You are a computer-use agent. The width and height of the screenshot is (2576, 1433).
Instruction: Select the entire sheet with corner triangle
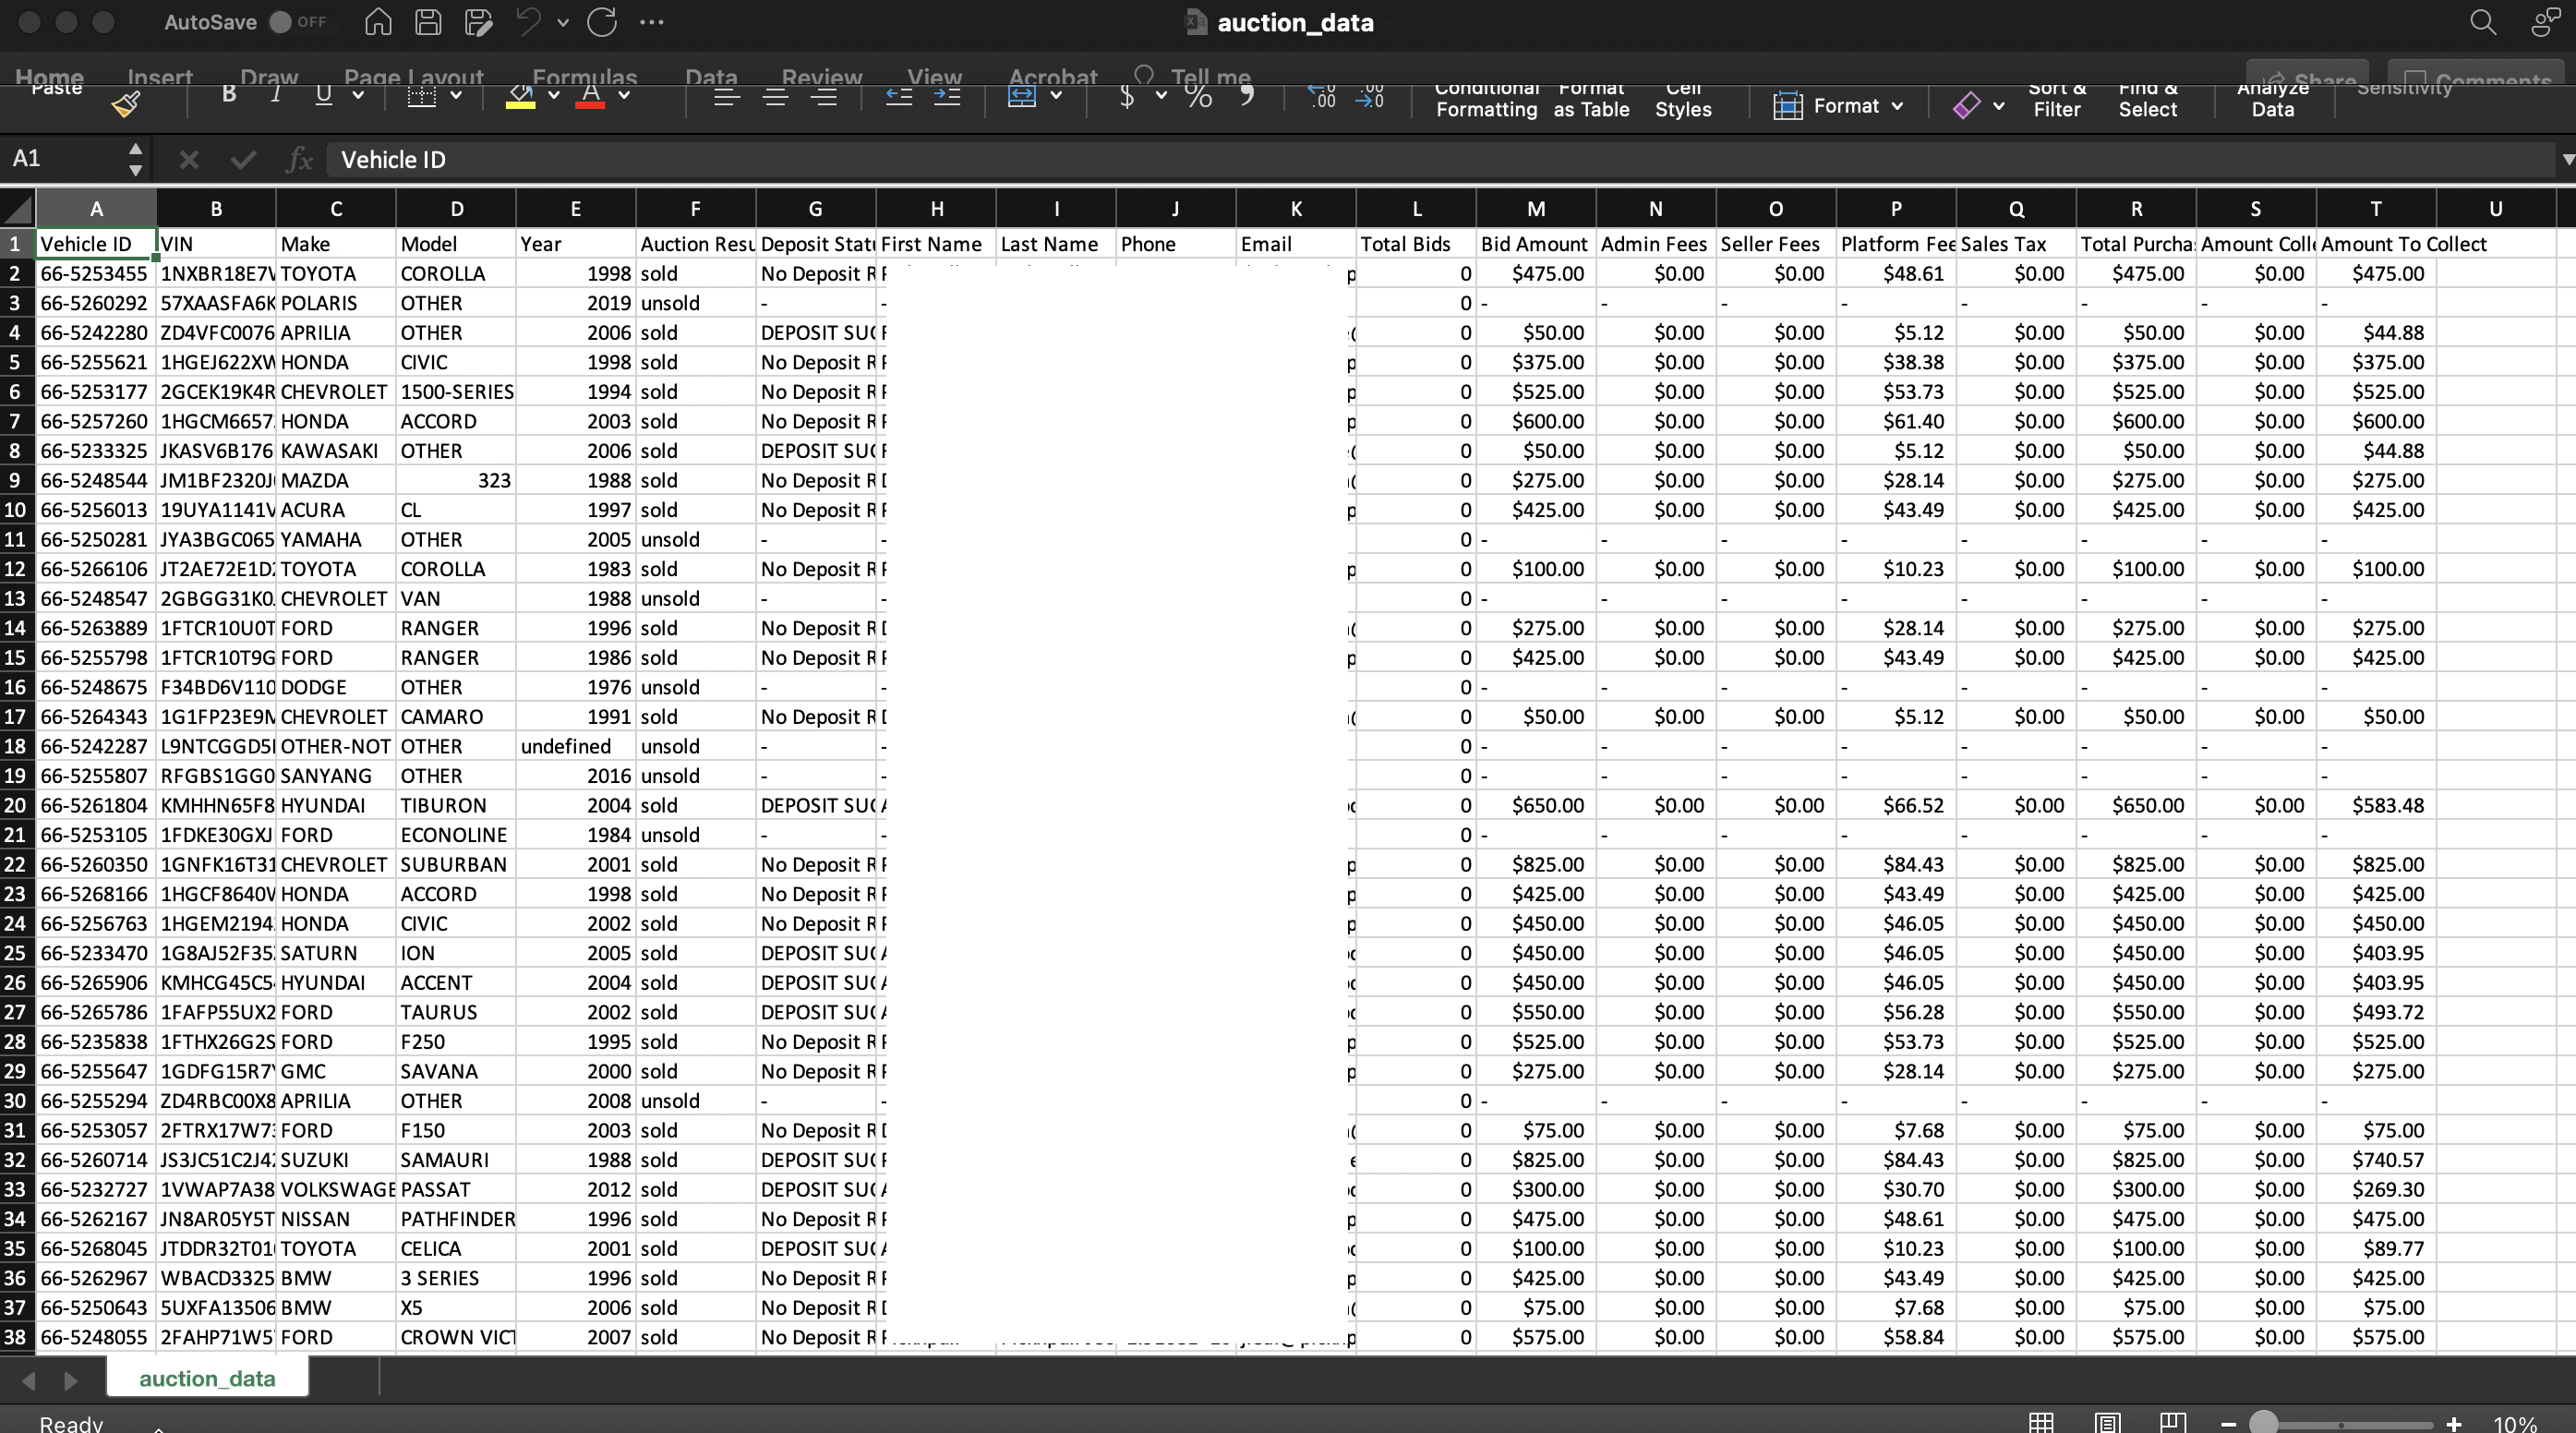tap(17, 208)
